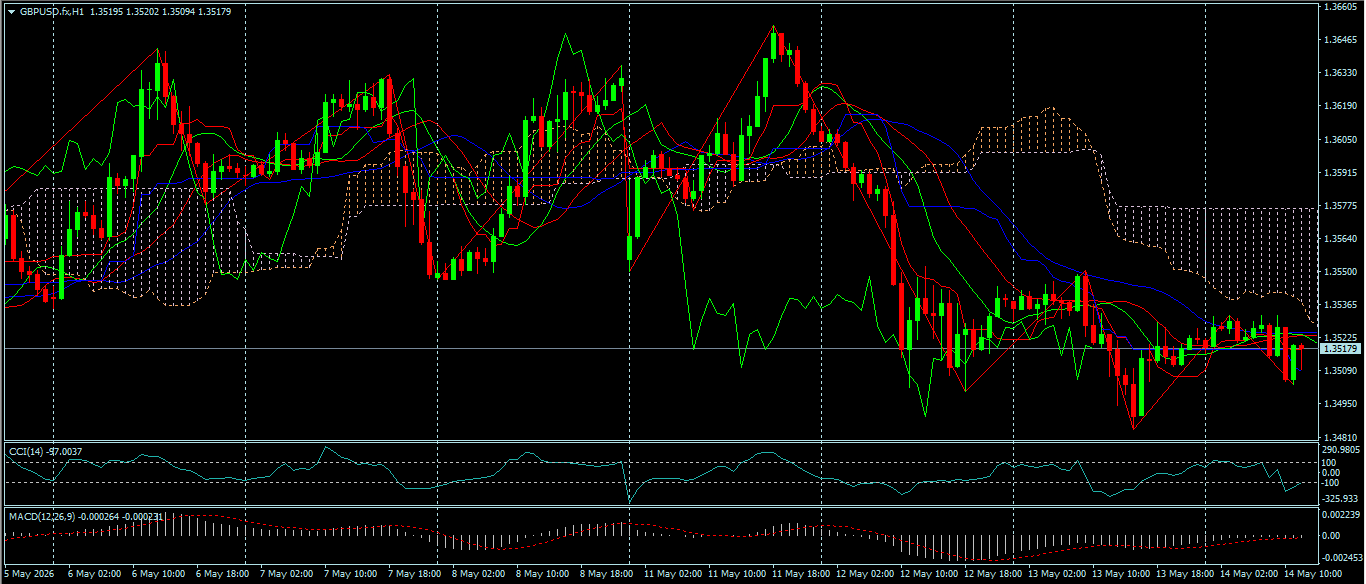Viewport: 1366px width, 584px height.
Task: Click the 1.34950 price axis label
Action: (1339, 403)
